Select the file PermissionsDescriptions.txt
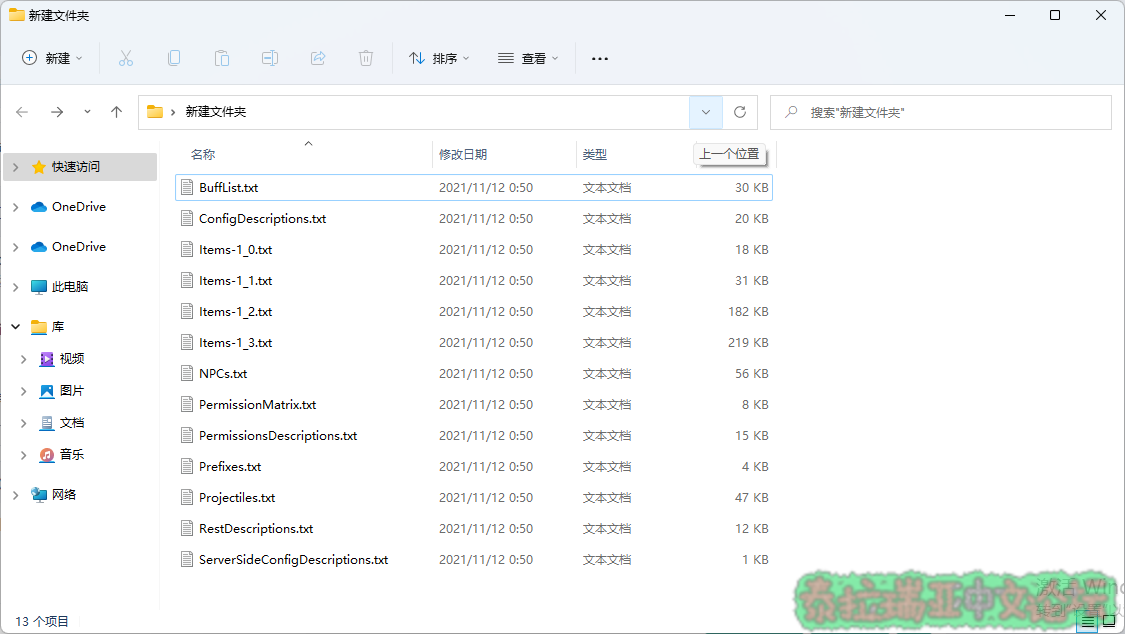 278,435
